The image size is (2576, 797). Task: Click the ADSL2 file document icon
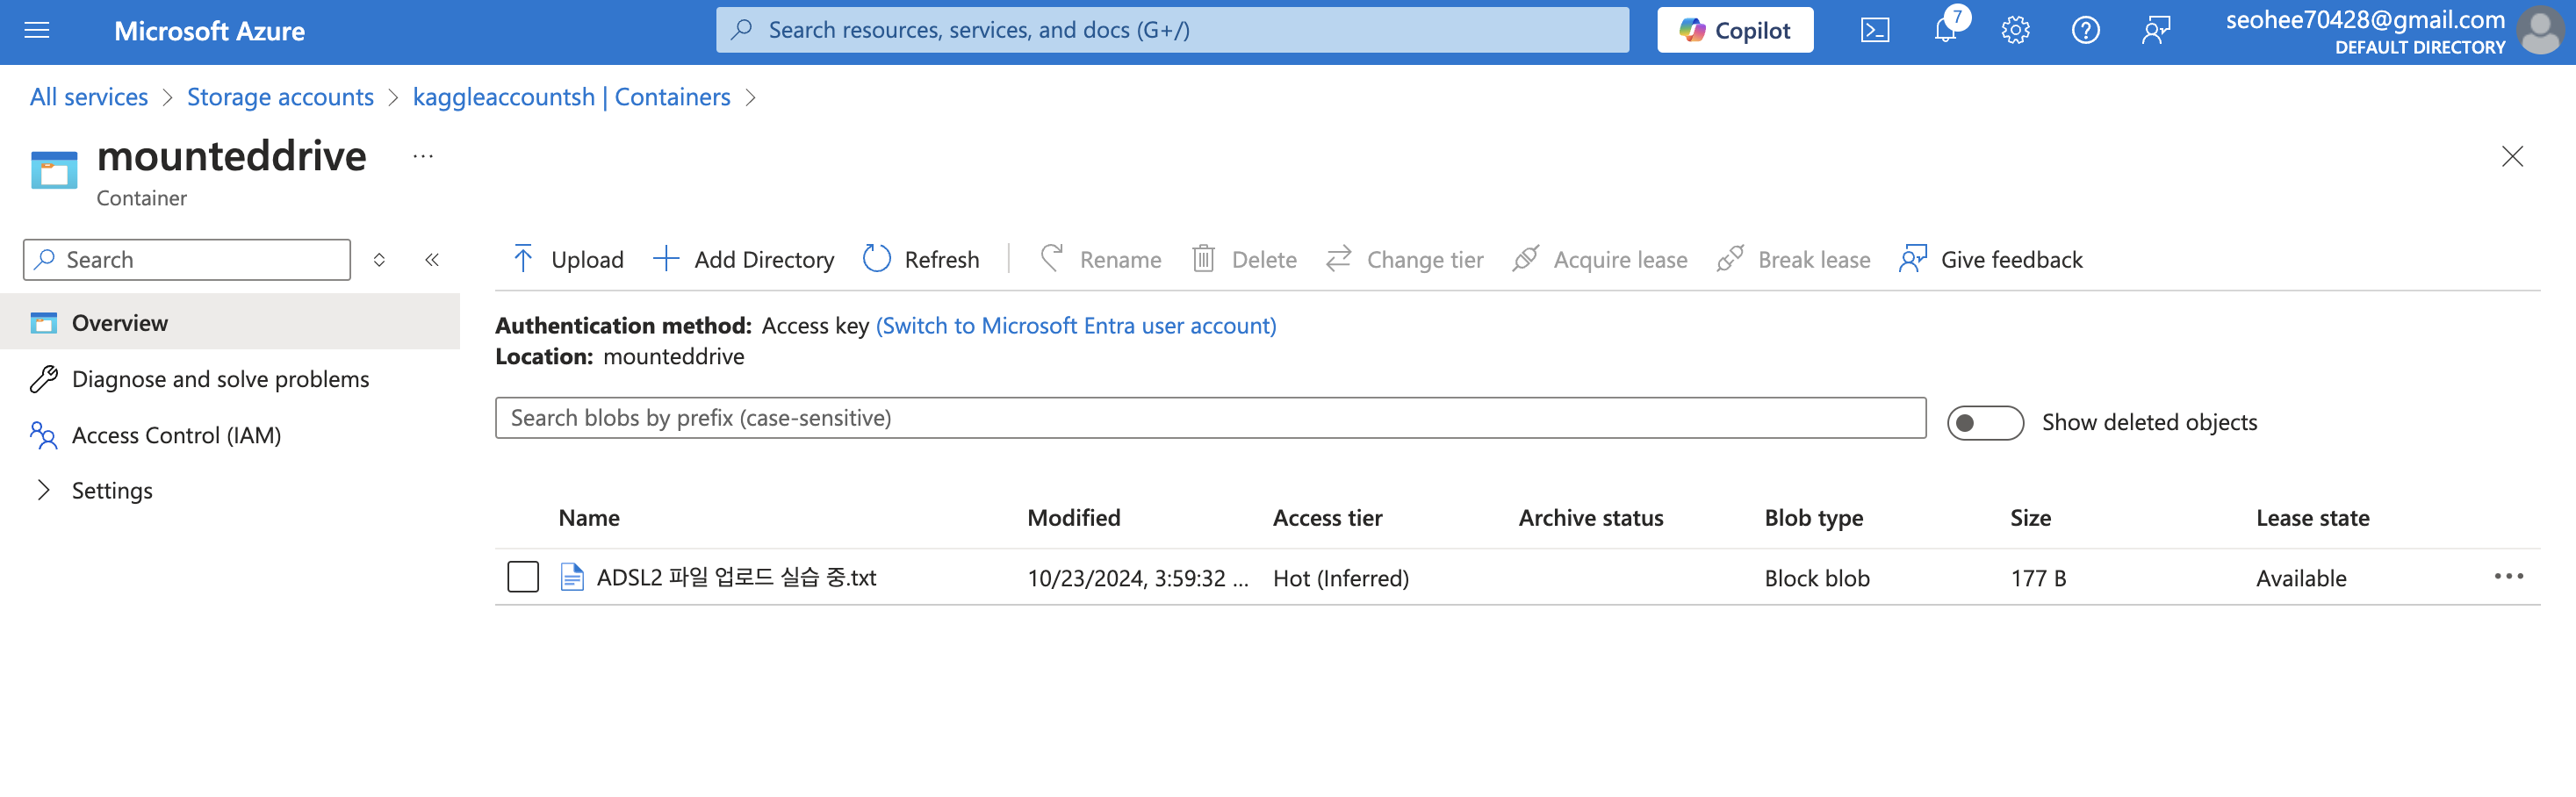pos(572,577)
